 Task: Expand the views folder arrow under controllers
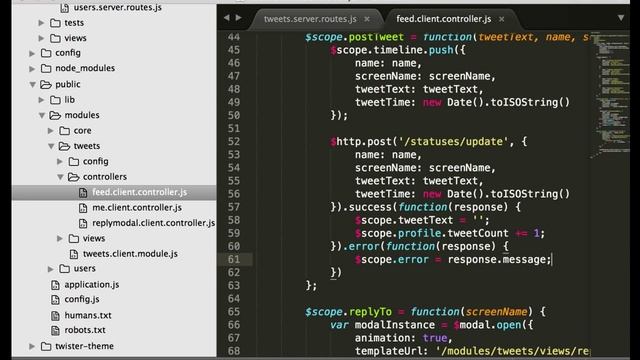[x=60, y=238]
